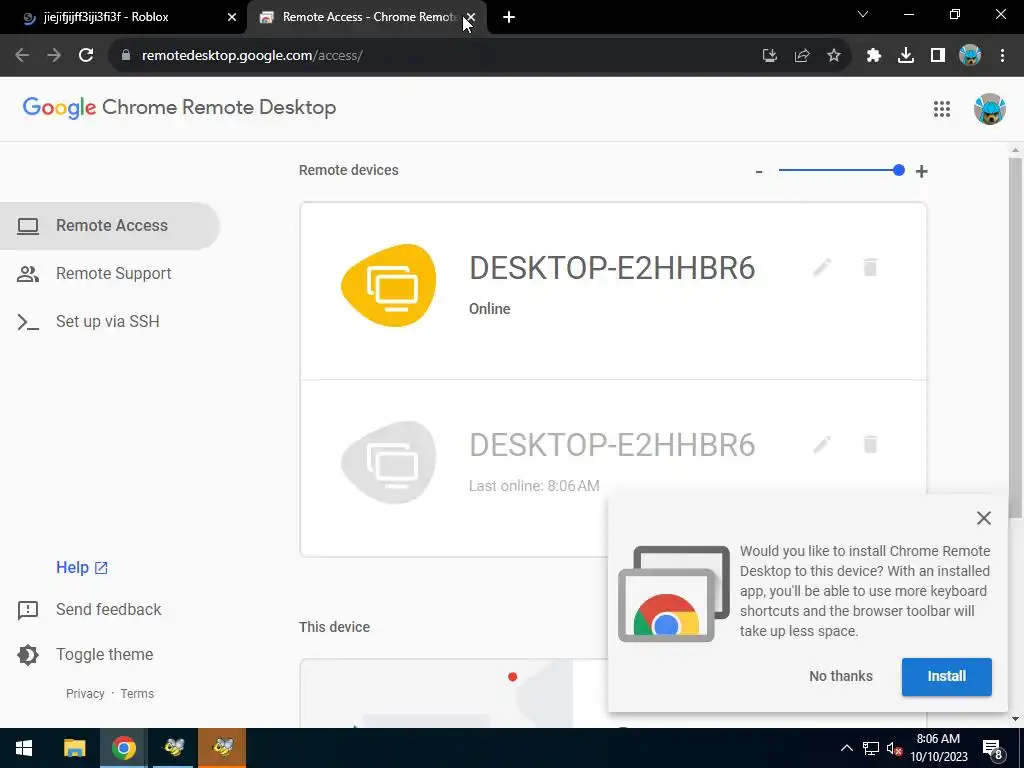This screenshot has height=768, width=1024.
Task: Click the 'Last online: 8:06 AM' text
Action: pyautogui.click(x=534, y=486)
